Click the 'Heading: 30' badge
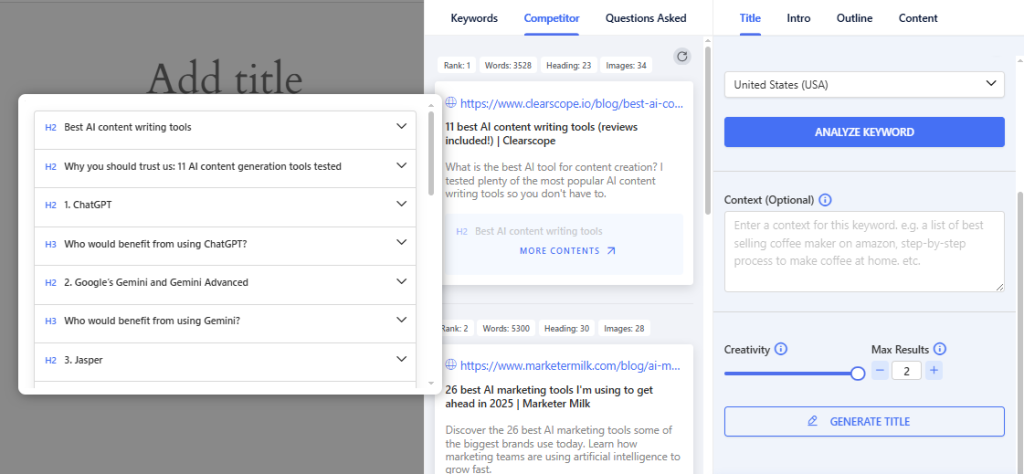Viewport: 1024px width, 474px height. click(x=568, y=328)
